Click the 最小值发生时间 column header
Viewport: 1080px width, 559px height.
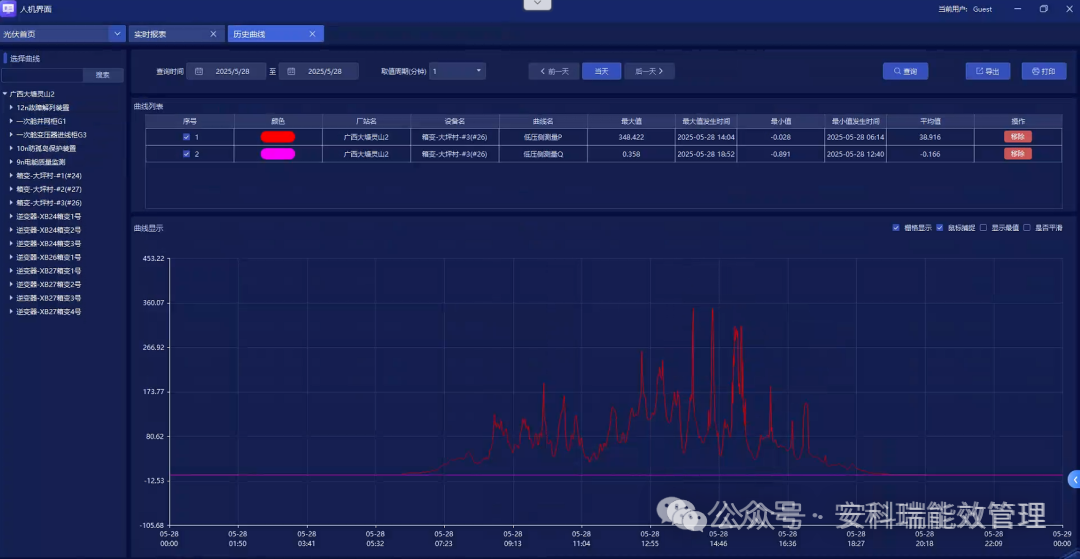[x=855, y=121]
